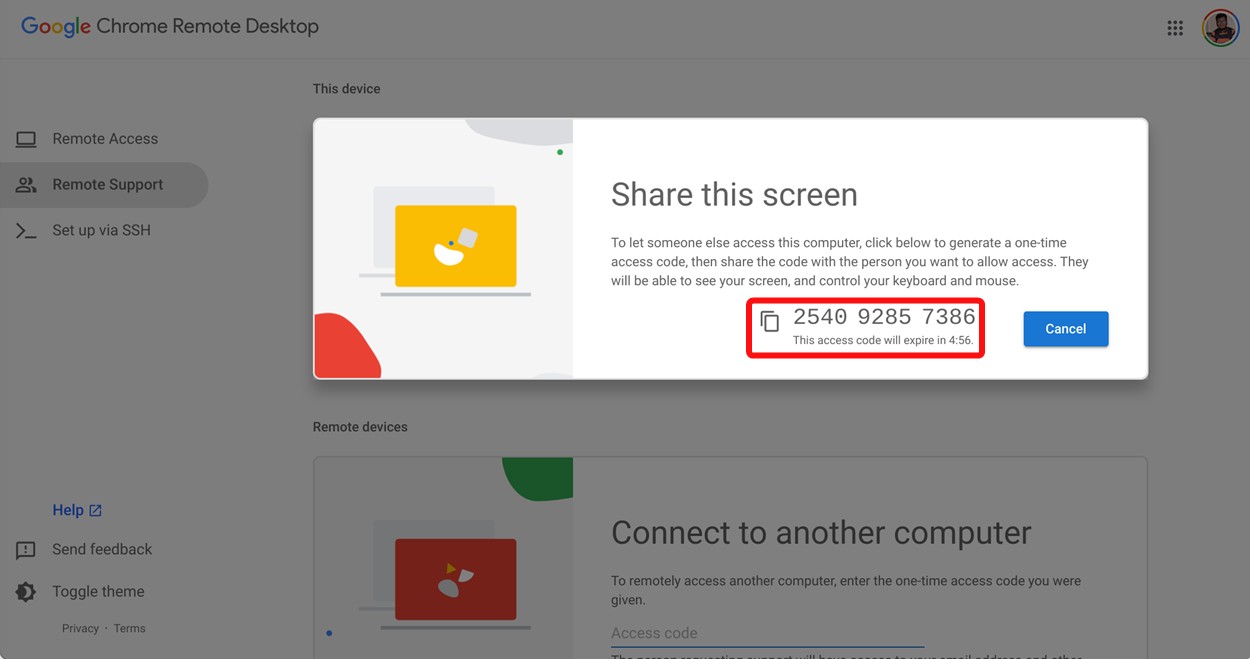Open the Google apps grid
1250x659 pixels.
click(x=1175, y=27)
